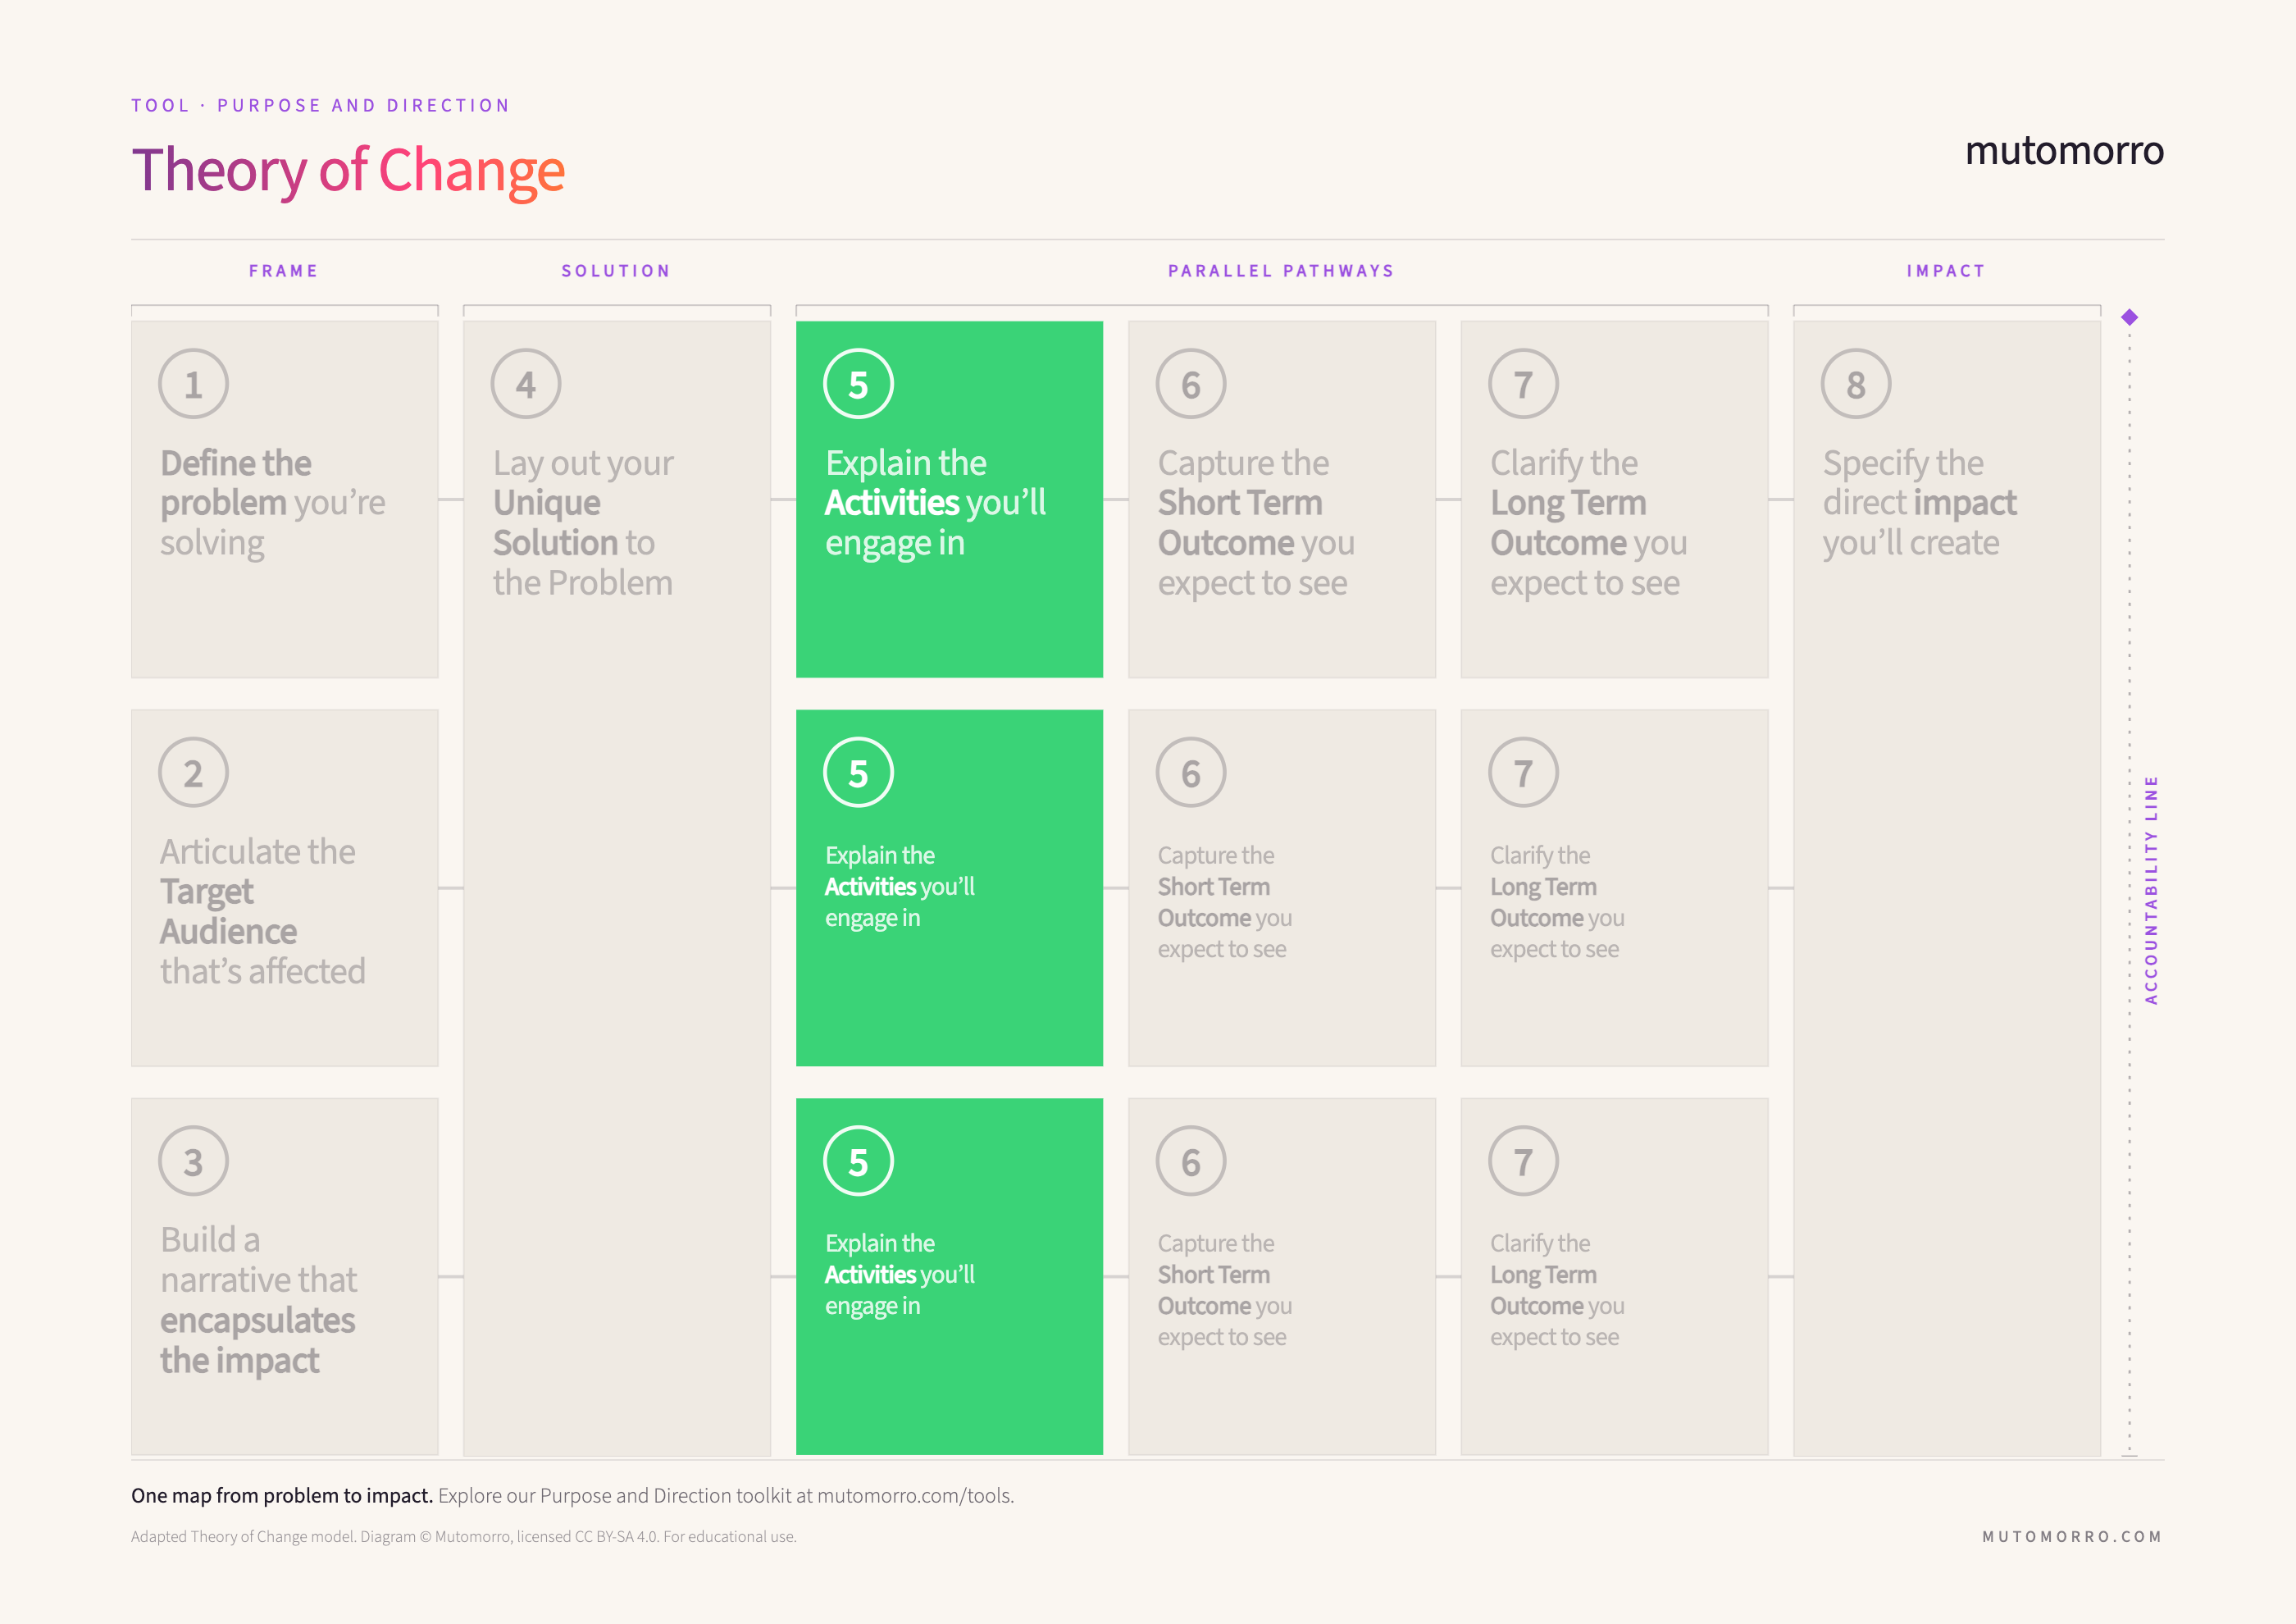Select the FRAME column header
Viewport: 2296px width, 1624px height.
click(x=284, y=271)
